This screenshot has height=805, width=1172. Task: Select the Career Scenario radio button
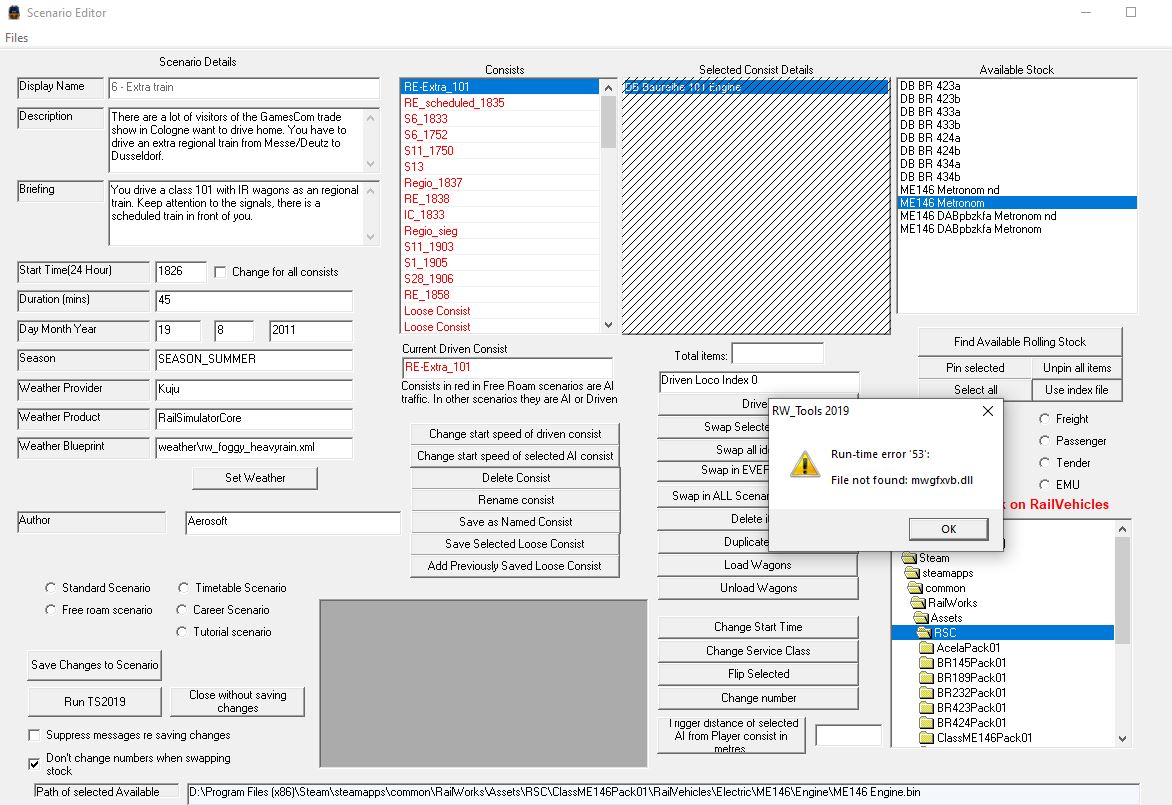pos(182,610)
